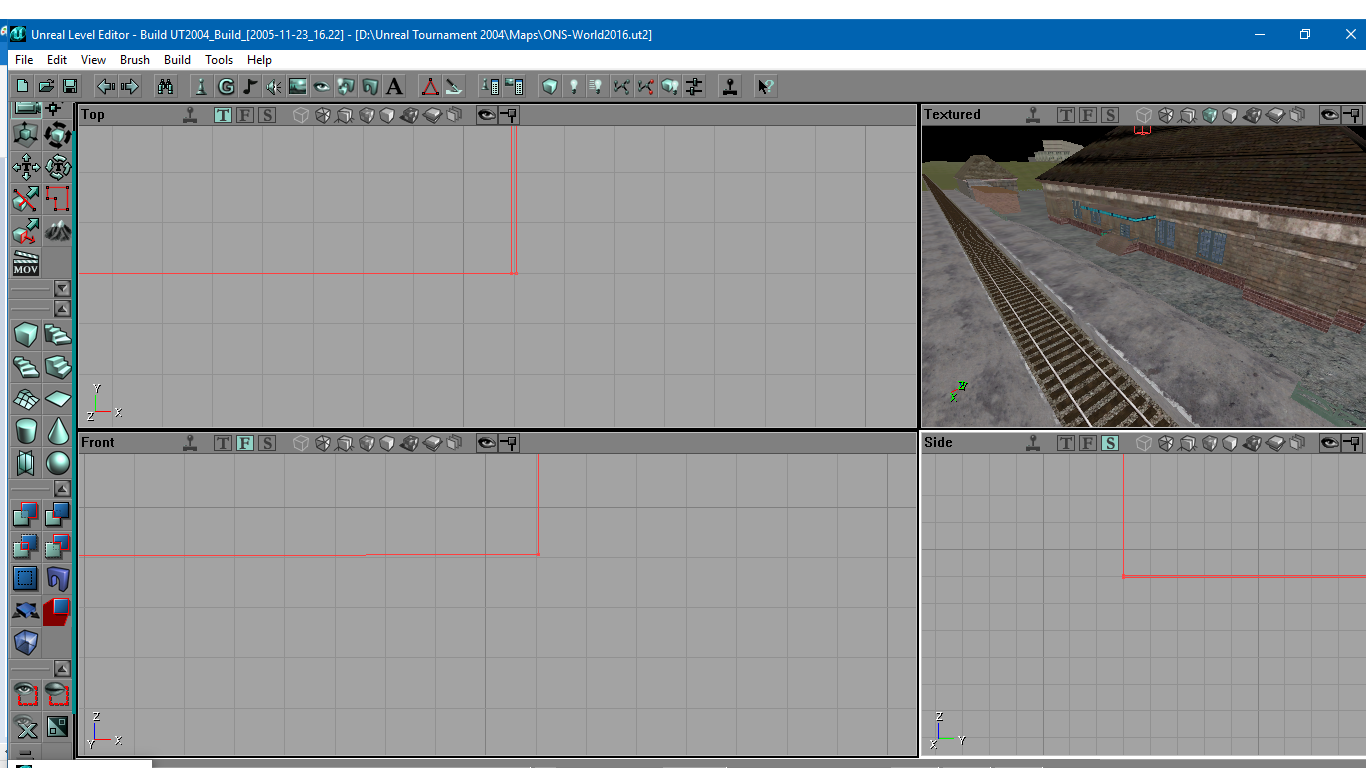The width and height of the screenshot is (1366, 768).
Task: Click the Redo right arrow button
Action: pyautogui.click(x=130, y=87)
